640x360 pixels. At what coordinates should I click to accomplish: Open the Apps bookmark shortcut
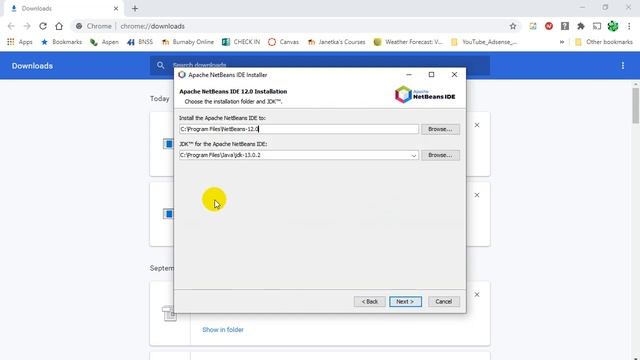tap(20, 42)
